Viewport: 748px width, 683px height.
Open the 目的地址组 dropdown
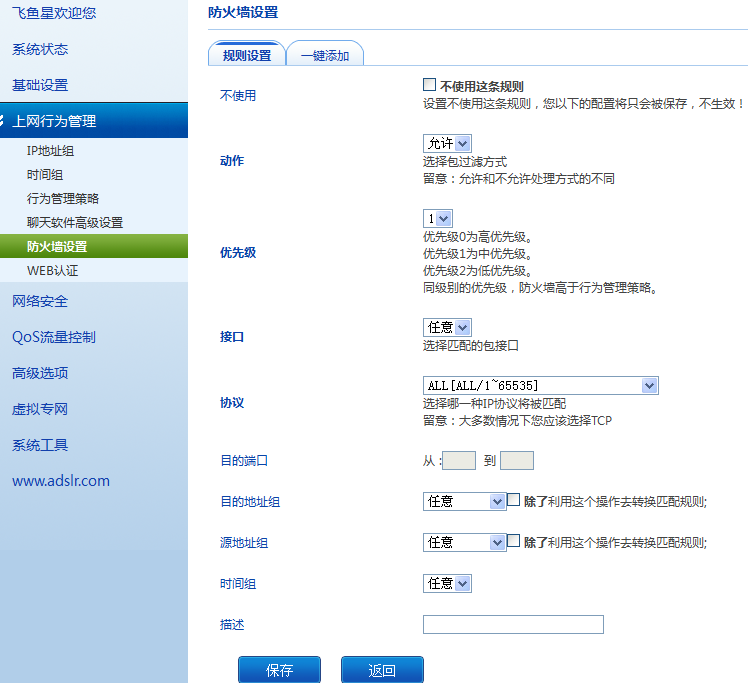464,501
